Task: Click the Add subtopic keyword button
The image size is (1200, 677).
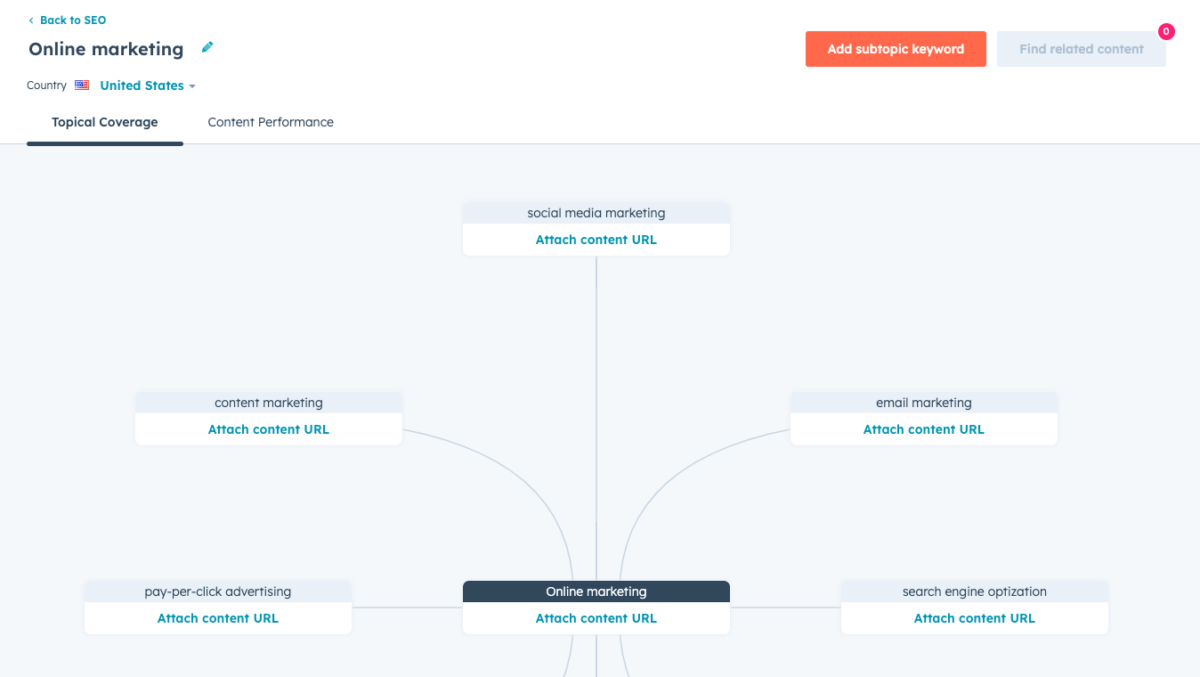Action: click(x=895, y=48)
